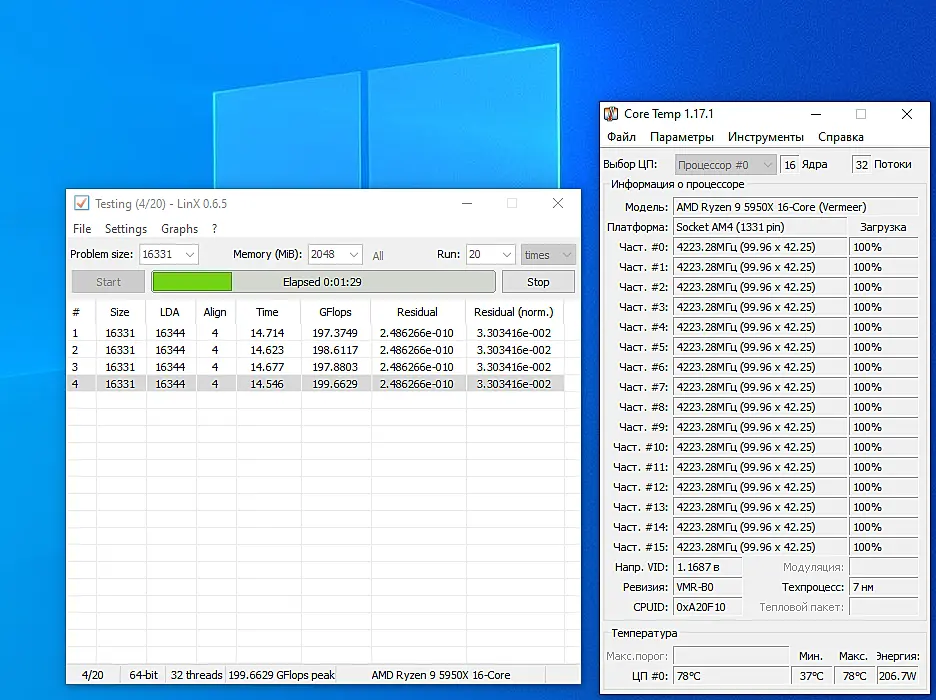Image resolution: width=936 pixels, height=700 pixels.
Task: Click the AMD Ryzen 9 5950X model field
Action: [x=795, y=207]
